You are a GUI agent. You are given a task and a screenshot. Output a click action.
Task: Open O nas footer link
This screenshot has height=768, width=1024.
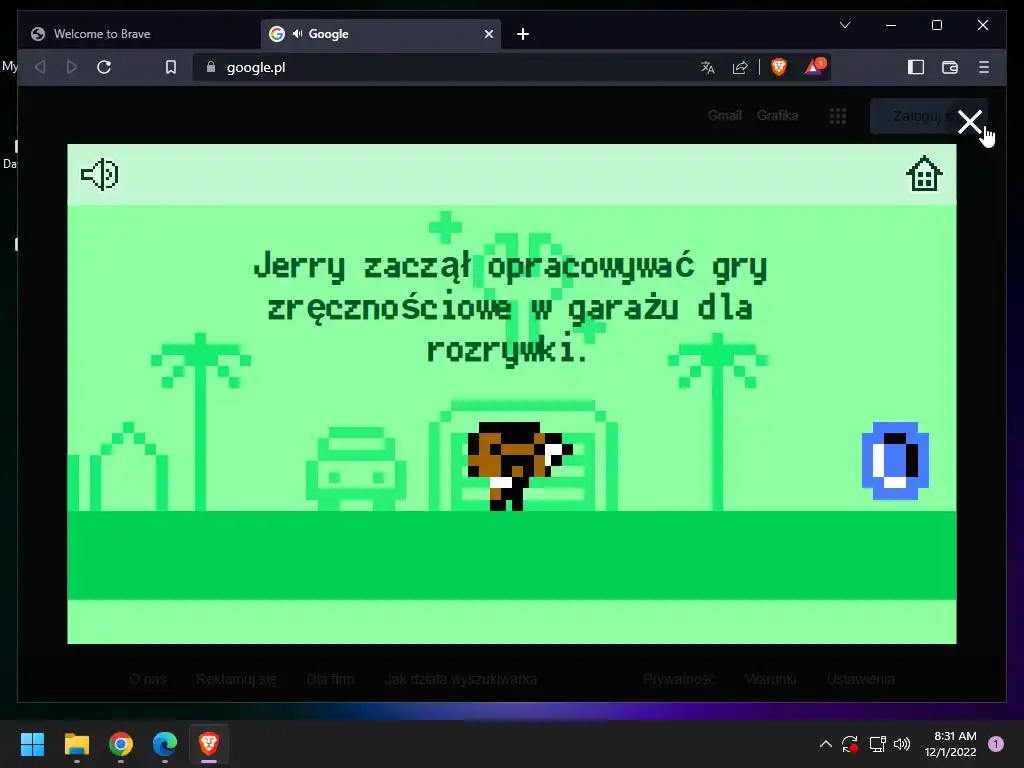click(148, 679)
